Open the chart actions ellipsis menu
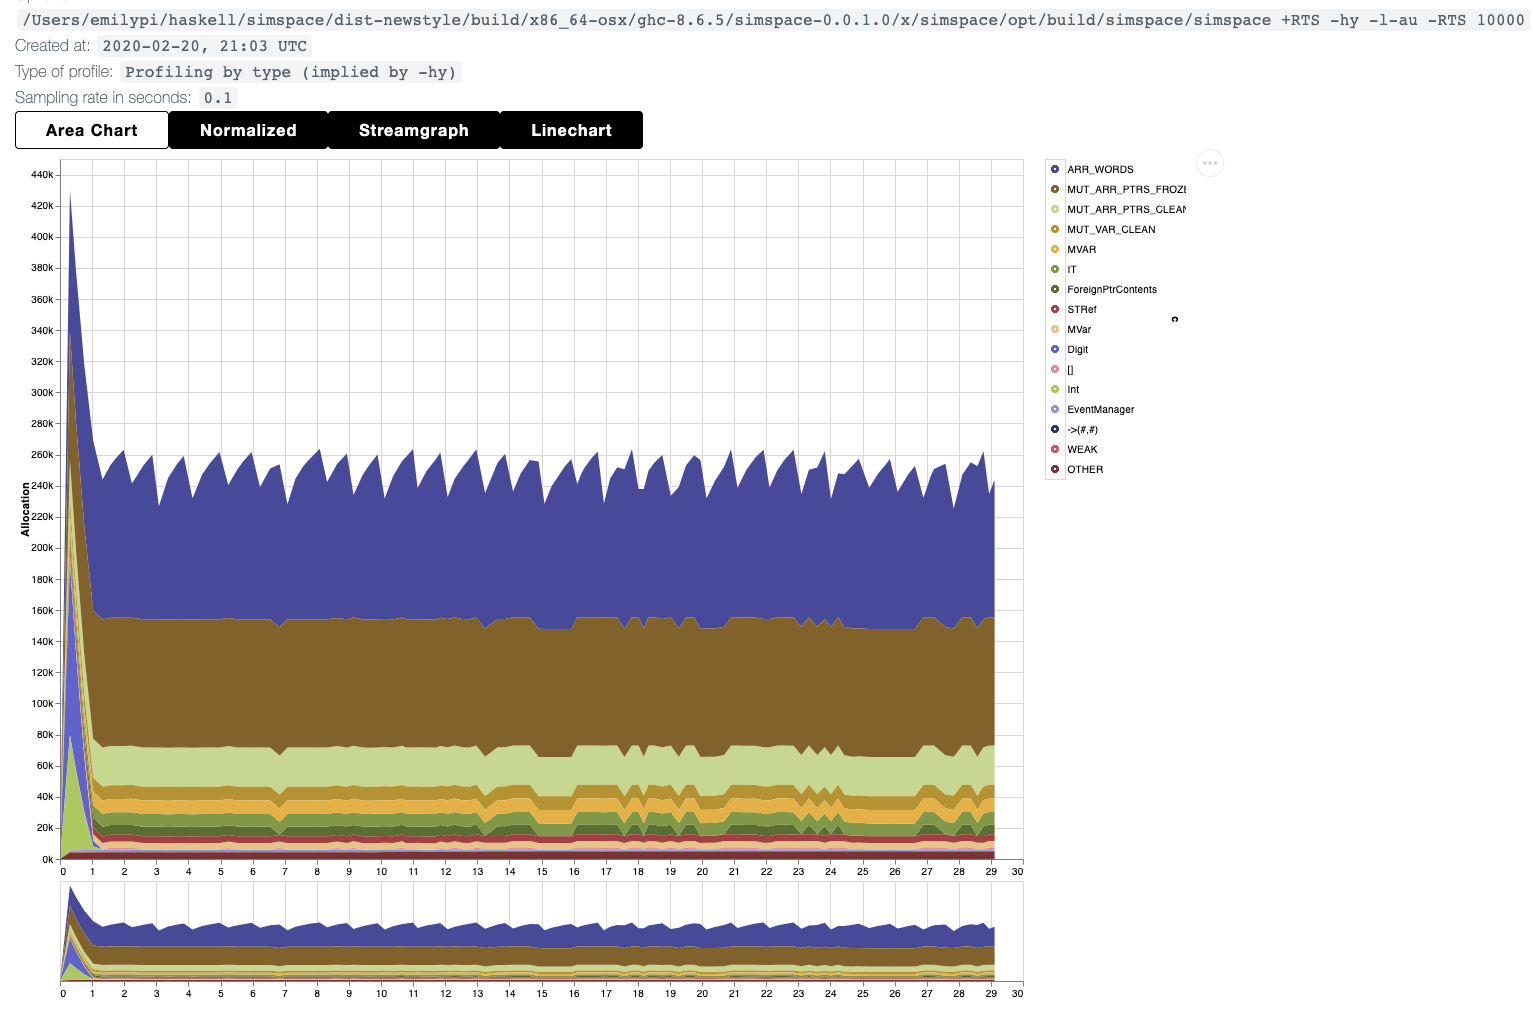This screenshot has width=1533, height=1015. click(x=1209, y=163)
